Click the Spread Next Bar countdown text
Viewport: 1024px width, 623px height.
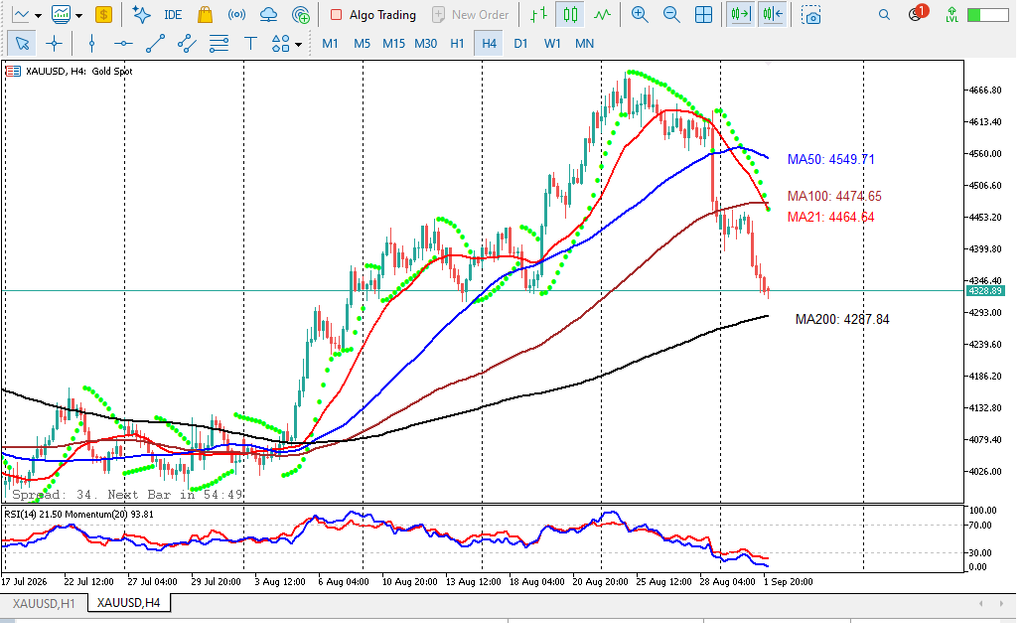click(x=127, y=495)
